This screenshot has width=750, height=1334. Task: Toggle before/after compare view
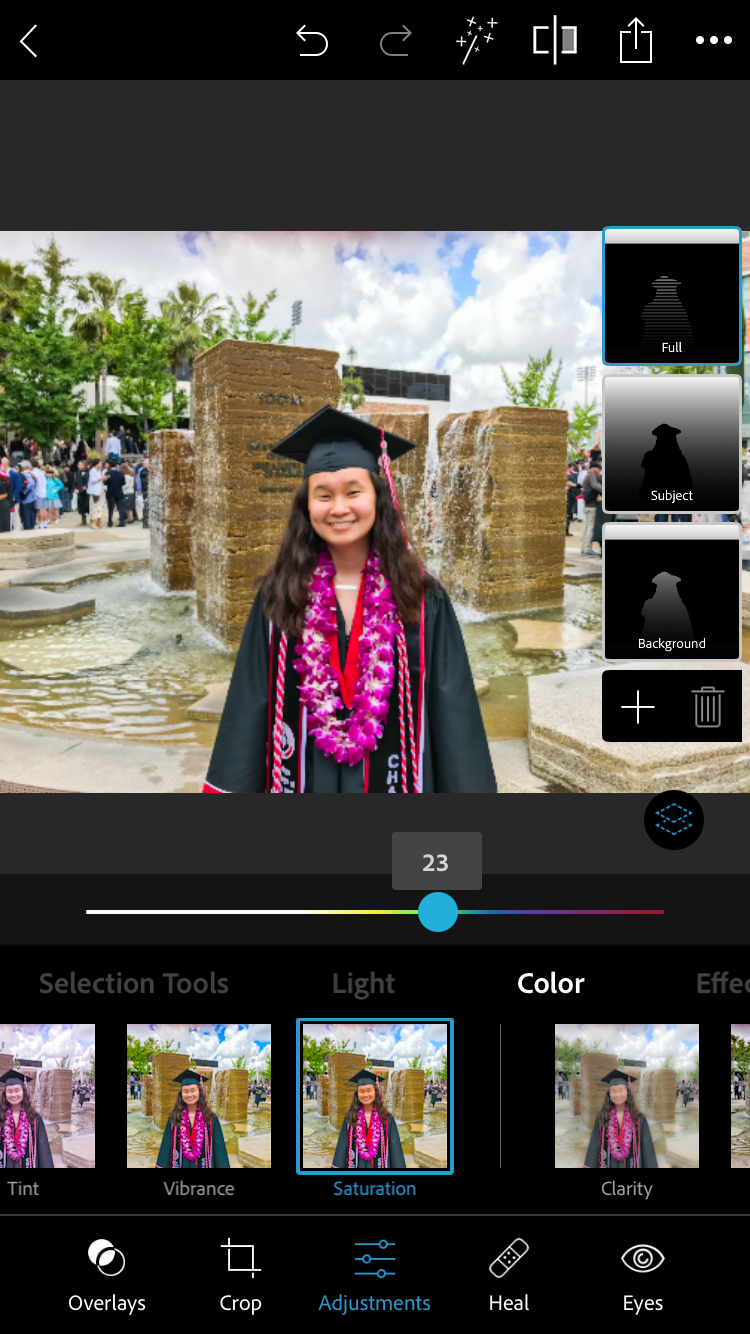pos(555,41)
